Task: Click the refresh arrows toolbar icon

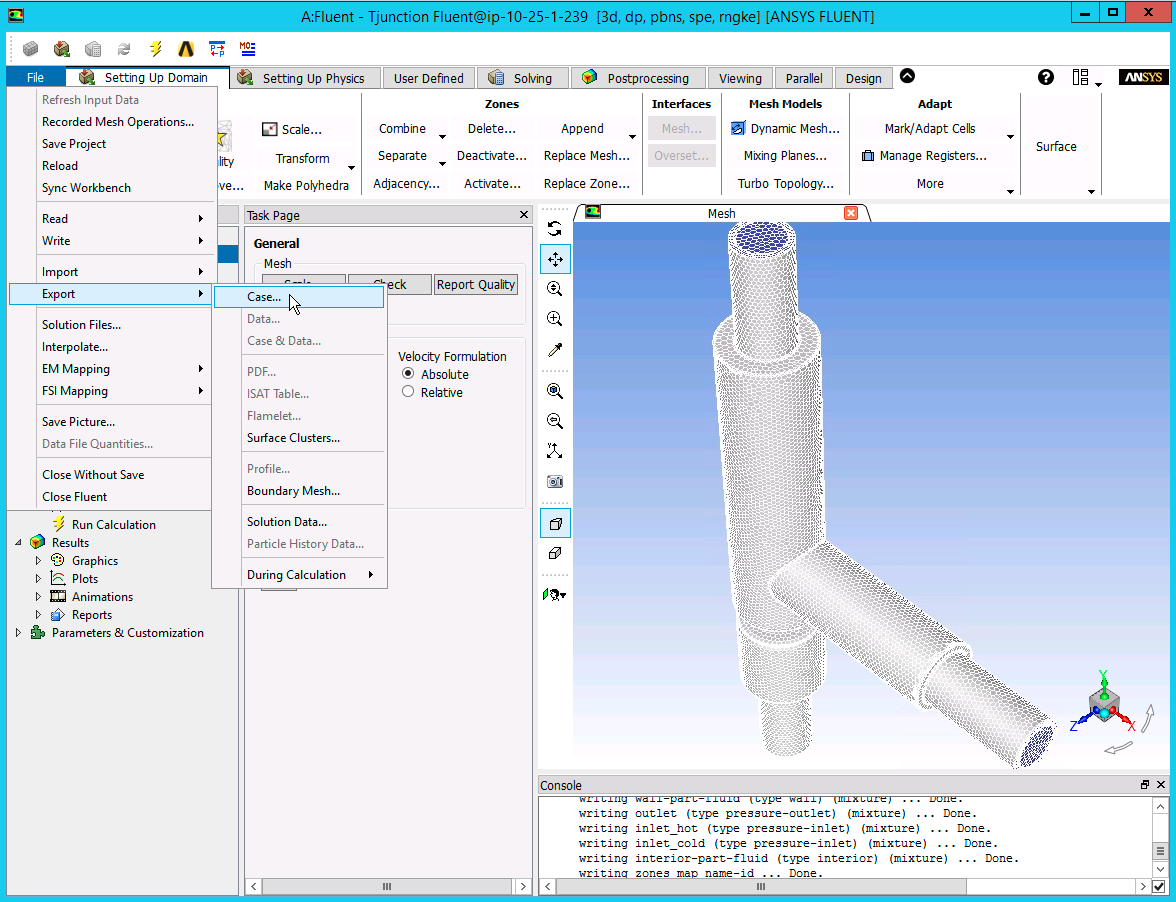Action: [x=124, y=49]
